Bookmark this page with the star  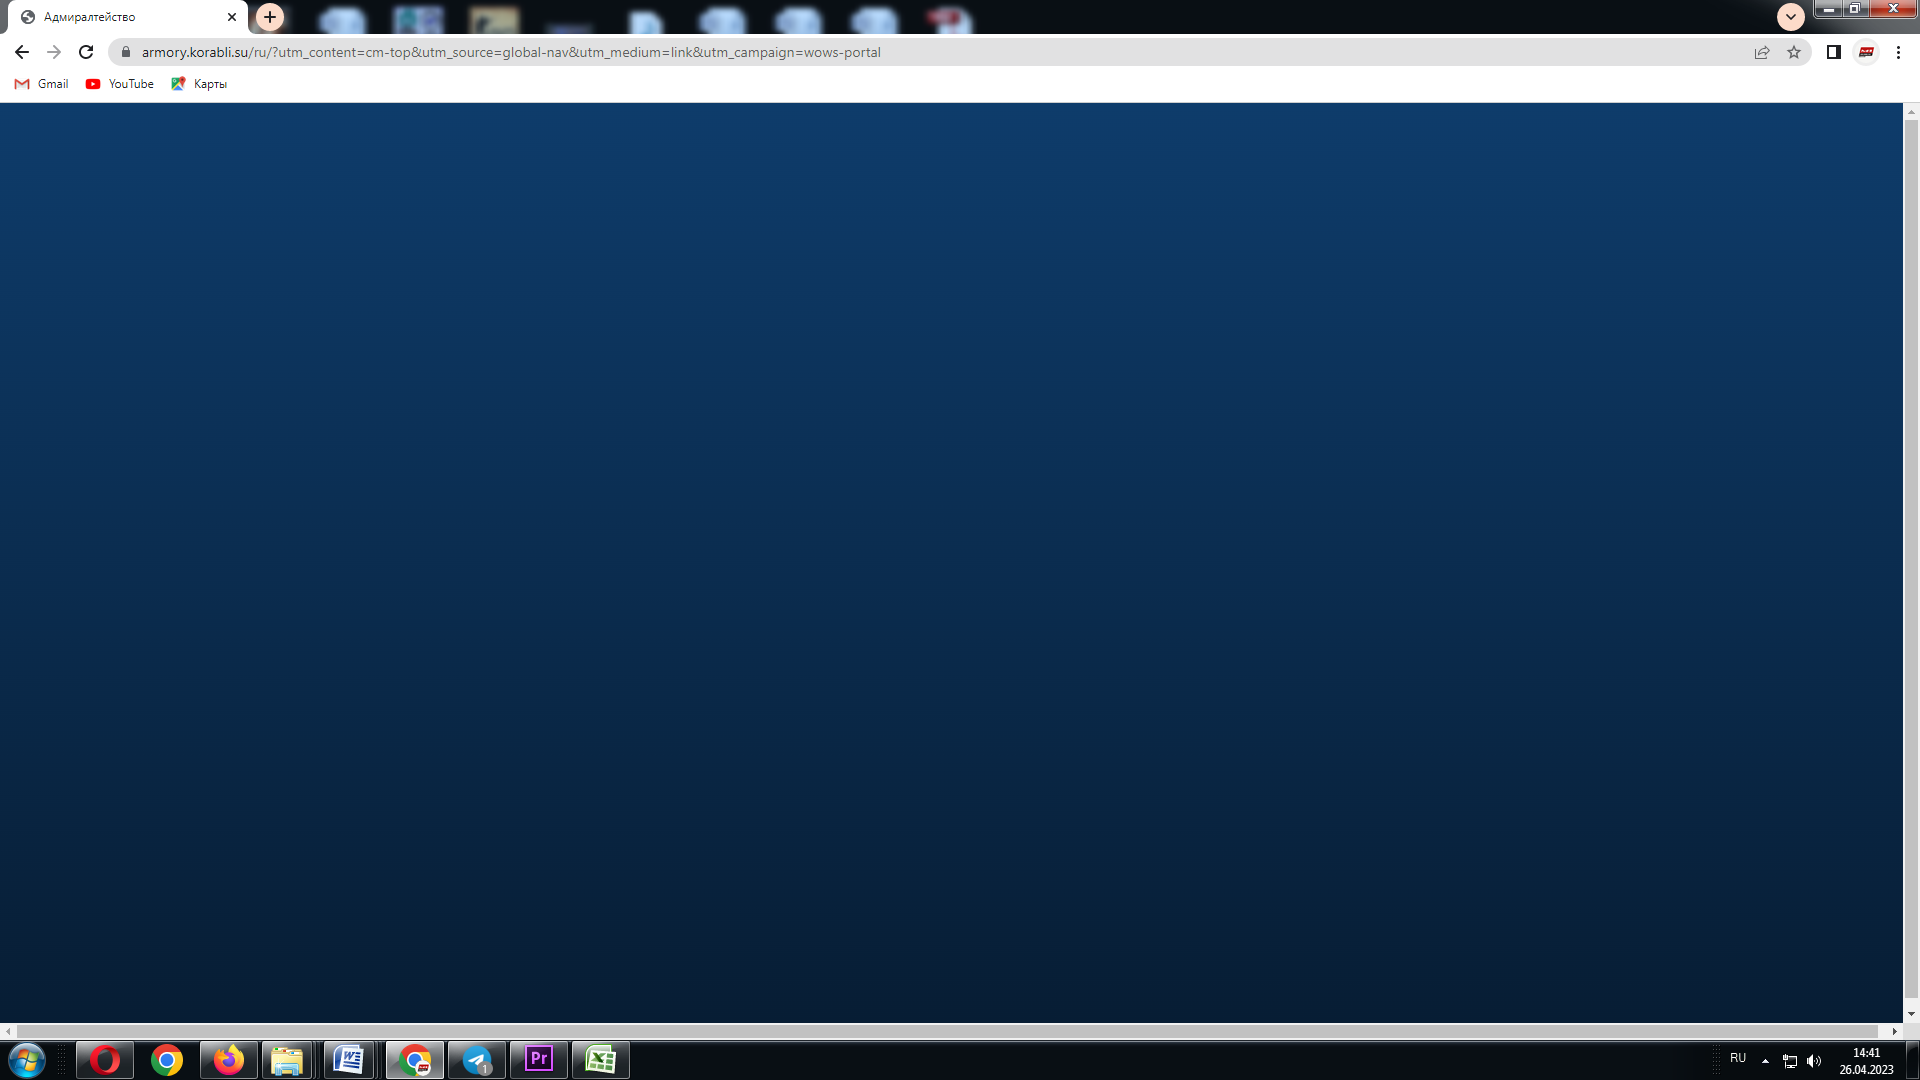1794,52
